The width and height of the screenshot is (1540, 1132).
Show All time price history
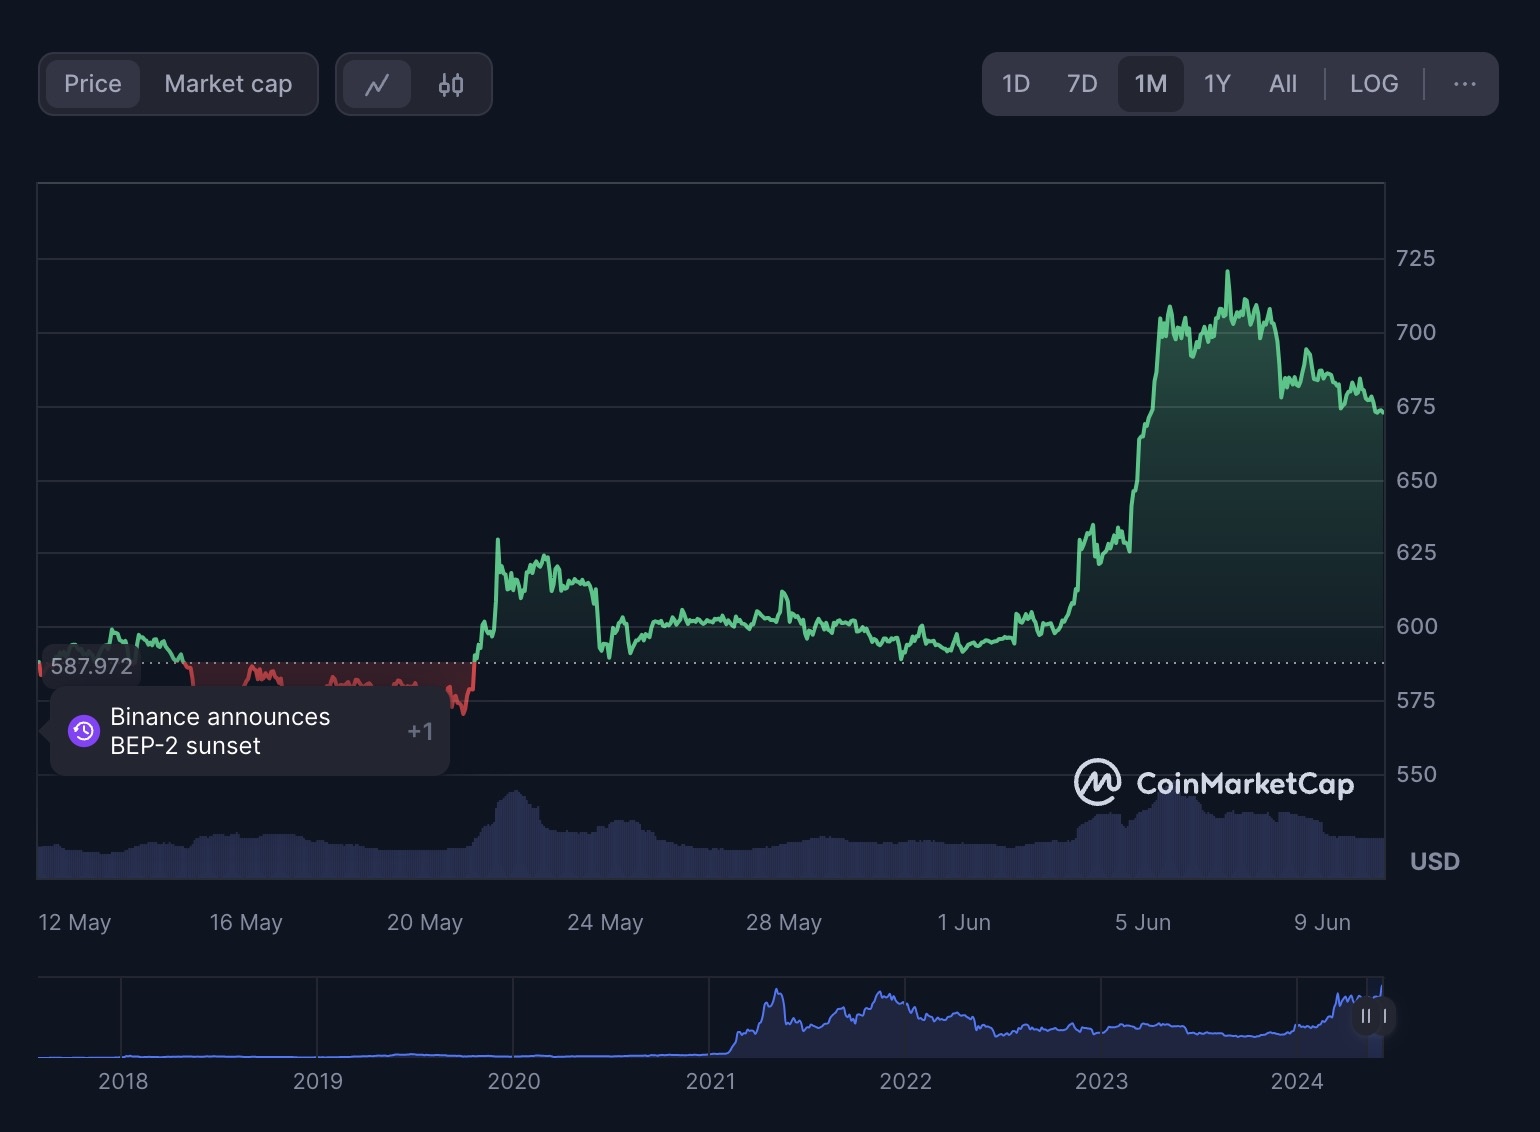1282,84
